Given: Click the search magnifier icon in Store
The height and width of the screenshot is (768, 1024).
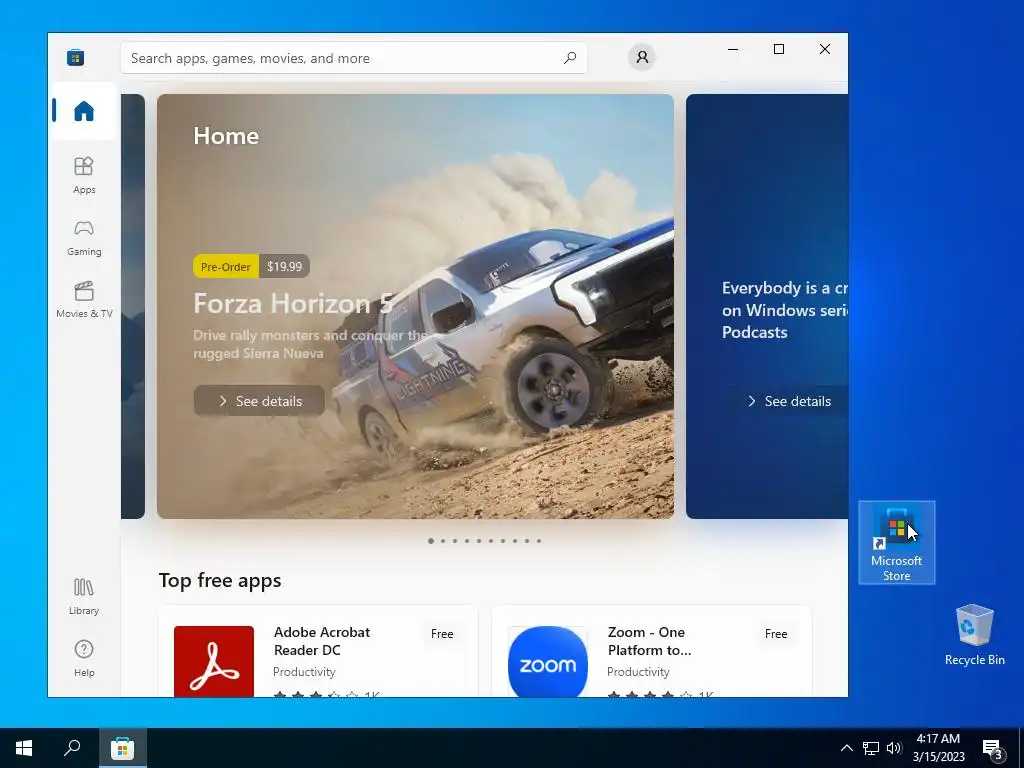Looking at the screenshot, I should tap(569, 58).
